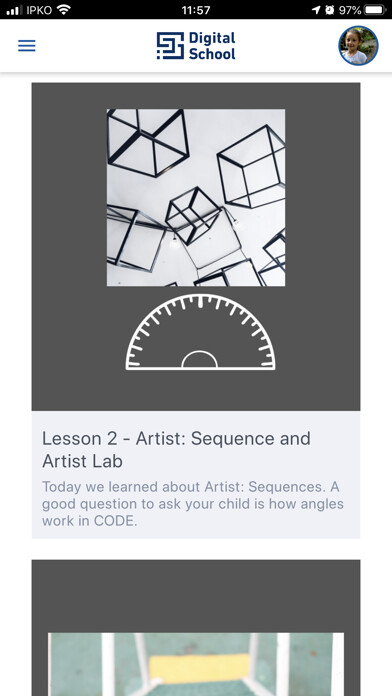Tap the protractor icon in lesson card
This screenshot has width=392, height=696.
click(200, 332)
